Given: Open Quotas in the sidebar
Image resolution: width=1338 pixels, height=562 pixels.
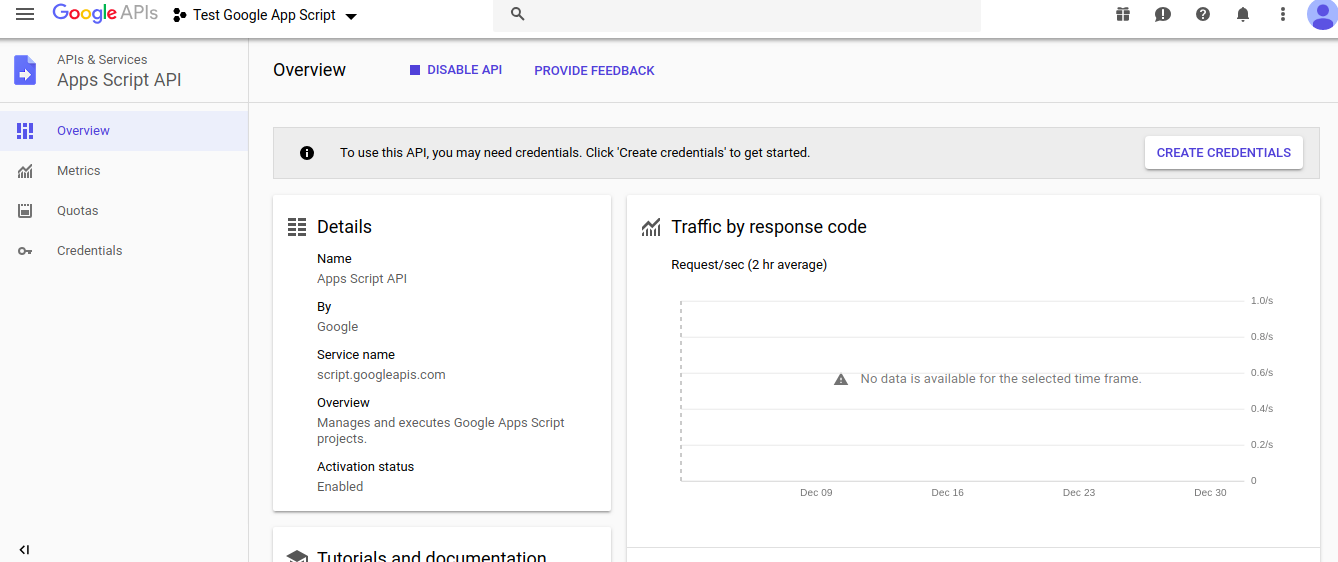Looking at the screenshot, I should (x=124, y=211).
